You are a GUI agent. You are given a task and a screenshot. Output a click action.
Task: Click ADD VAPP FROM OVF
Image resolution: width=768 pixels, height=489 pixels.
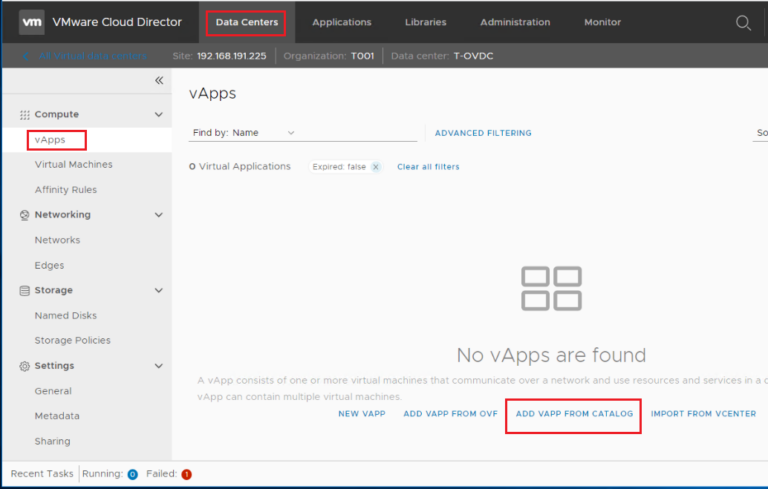click(x=450, y=414)
